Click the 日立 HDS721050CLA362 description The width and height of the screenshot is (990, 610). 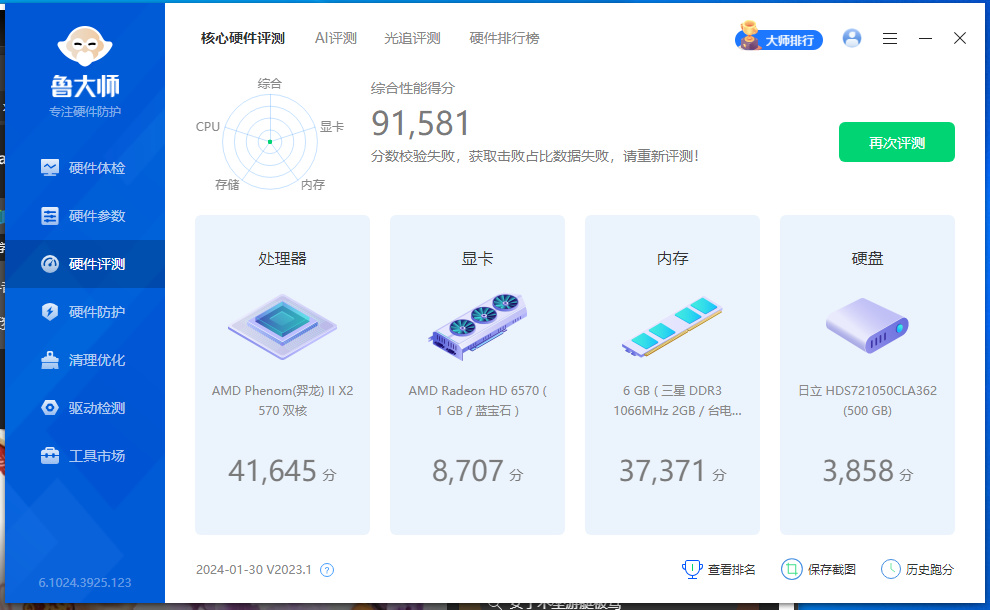click(868, 400)
